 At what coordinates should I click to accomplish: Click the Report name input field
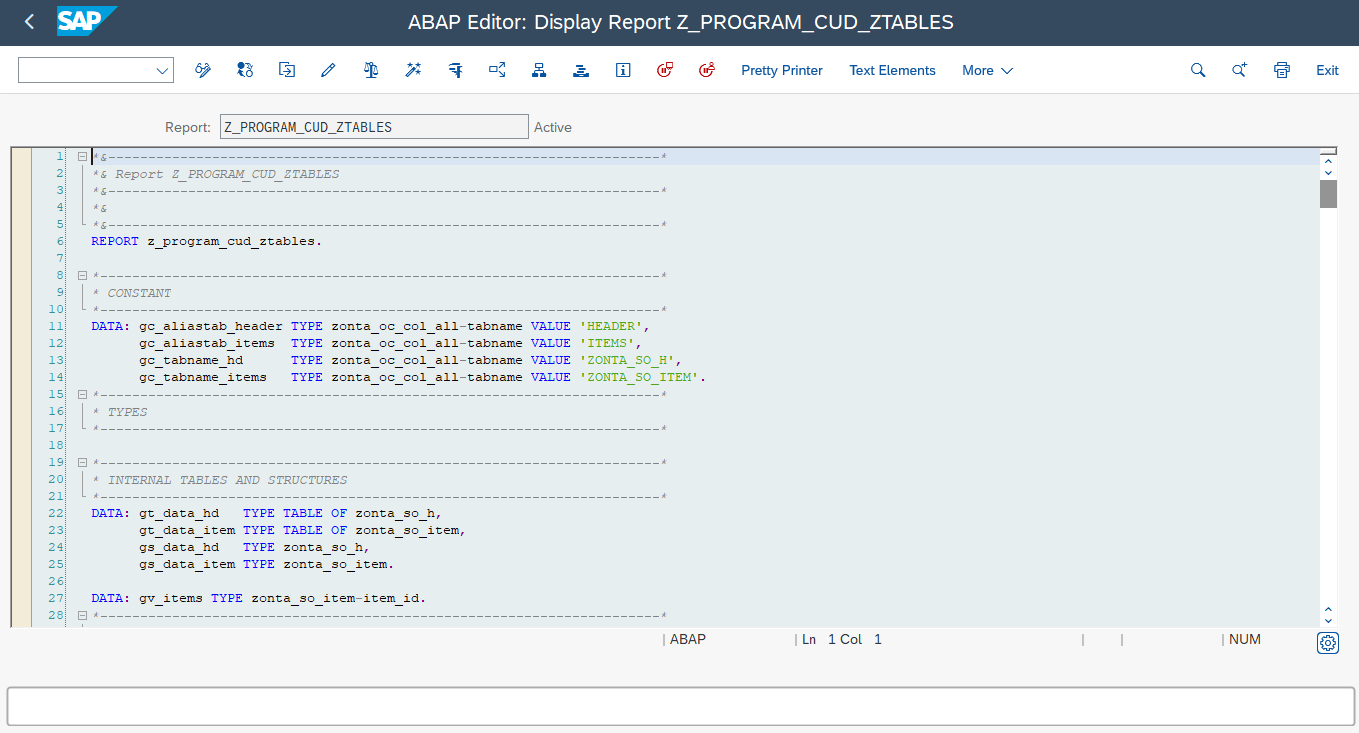pos(374,127)
